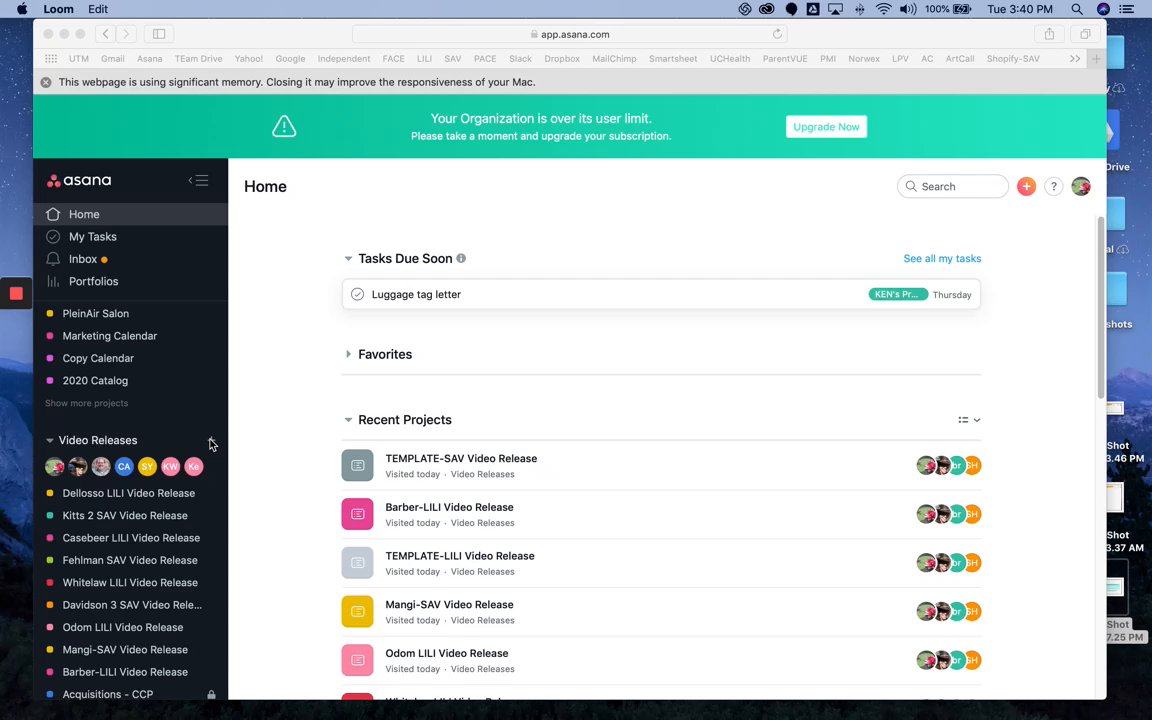Collapse the Asana sidebar with hamburger icon

click(198, 180)
